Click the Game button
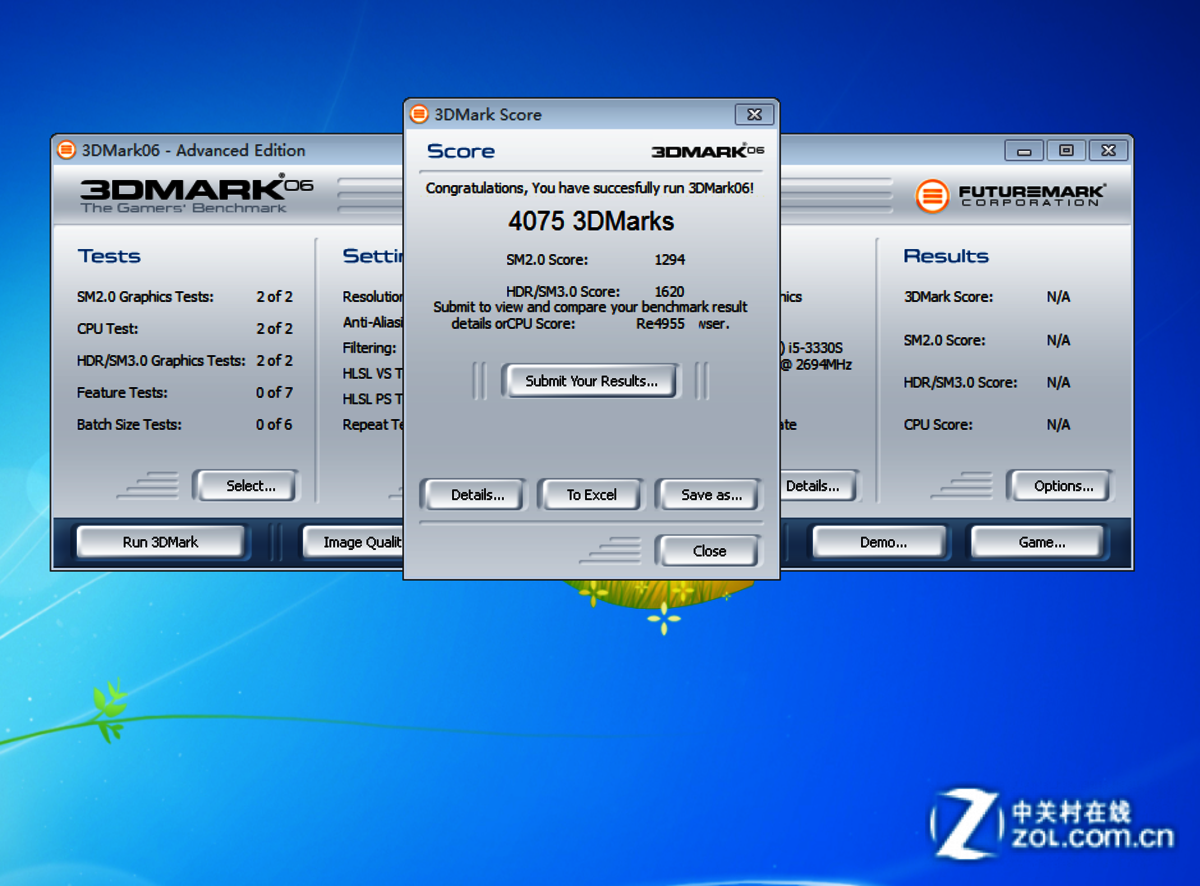 tap(1040, 542)
